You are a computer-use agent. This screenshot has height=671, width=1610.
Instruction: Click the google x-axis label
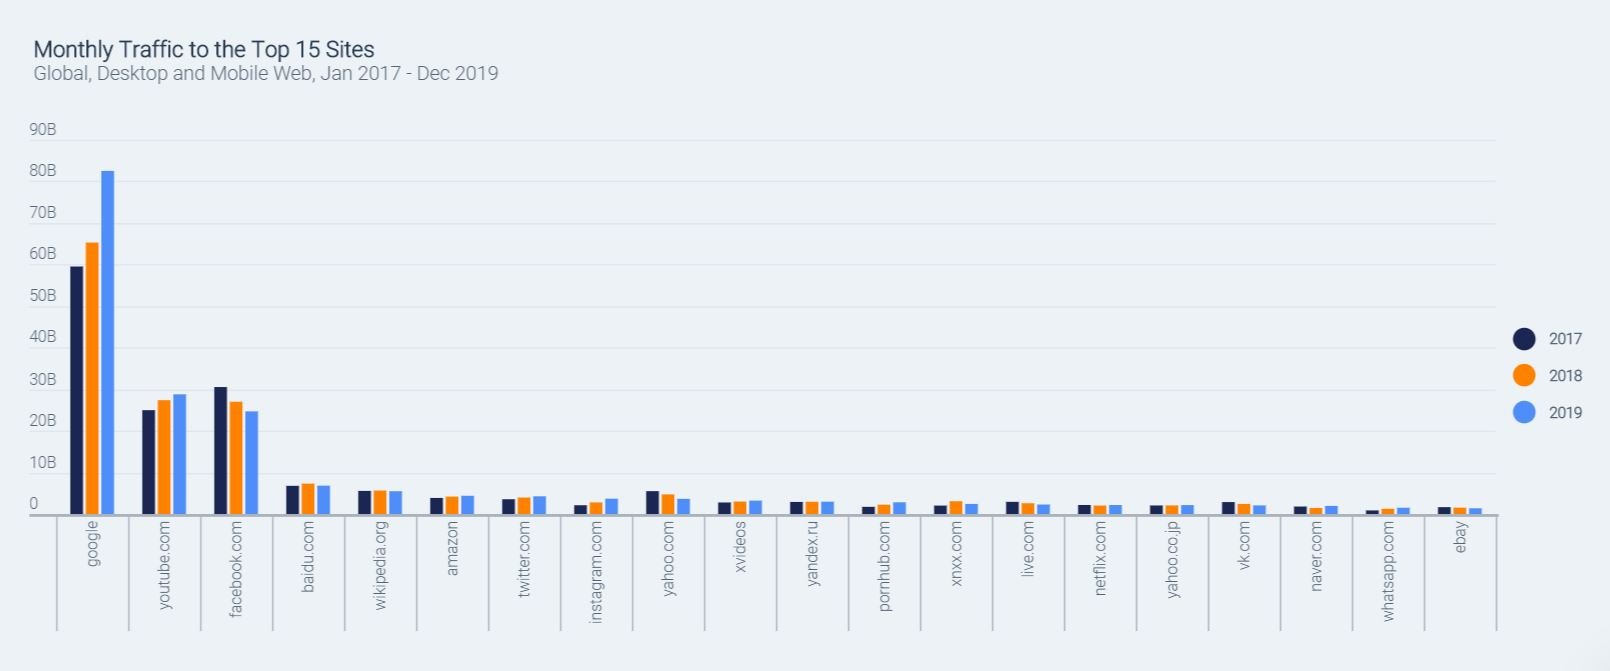pyautogui.click(x=93, y=543)
